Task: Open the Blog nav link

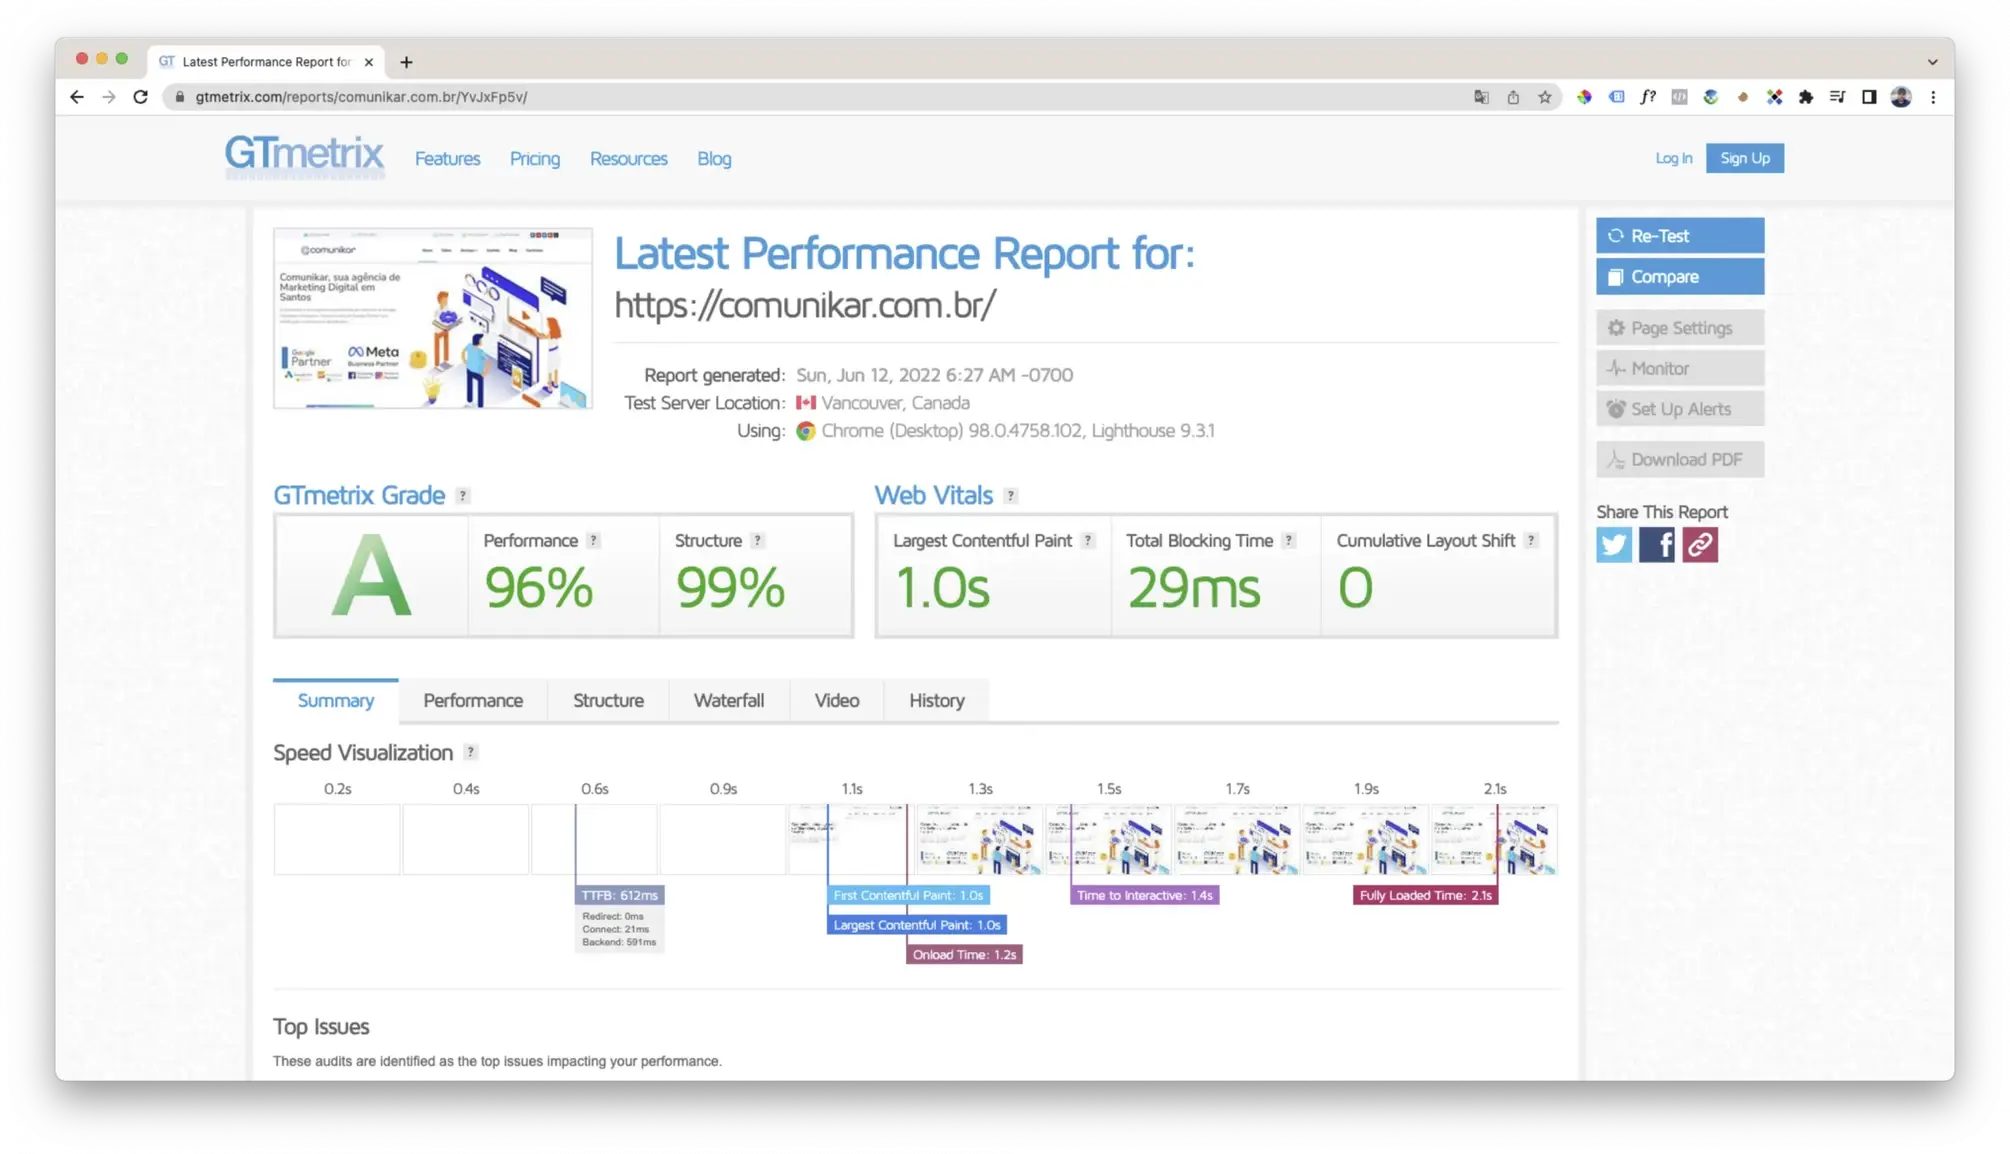Action: click(x=714, y=159)
